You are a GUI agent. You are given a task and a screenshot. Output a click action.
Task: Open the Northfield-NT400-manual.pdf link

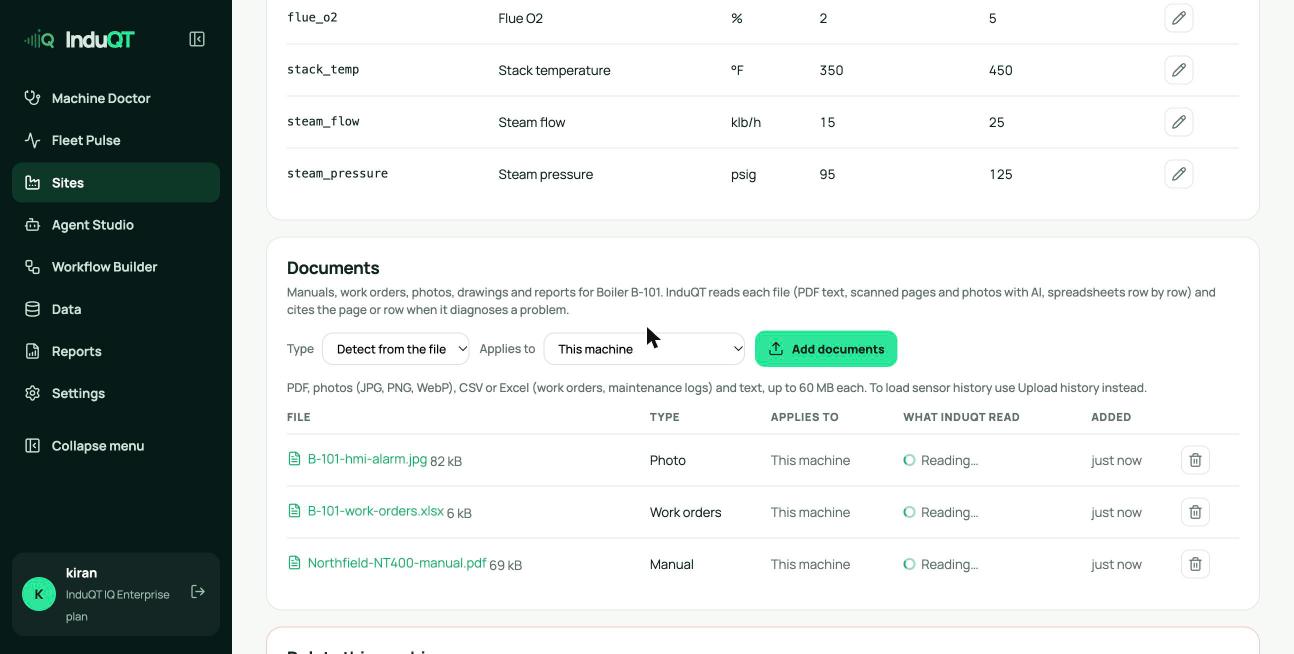tap(397, 563)
